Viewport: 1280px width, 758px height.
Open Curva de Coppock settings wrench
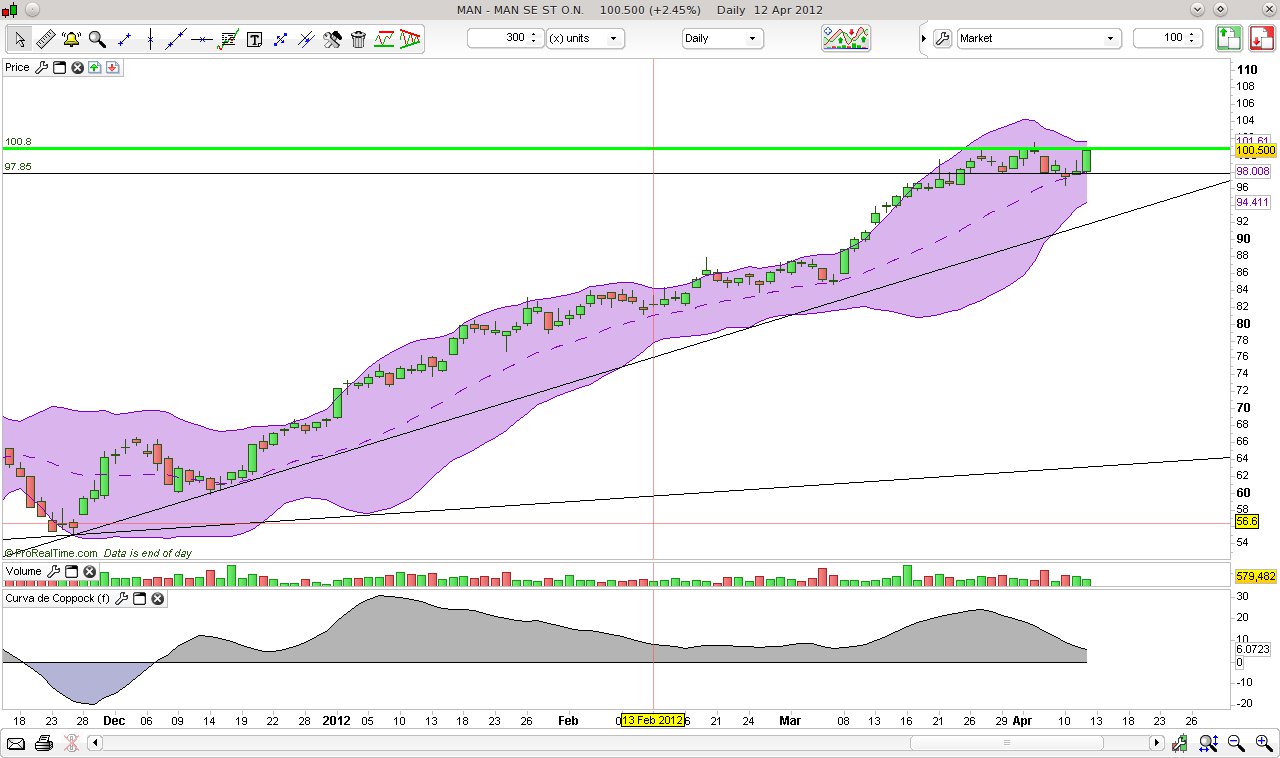click(x=122, y=598)
